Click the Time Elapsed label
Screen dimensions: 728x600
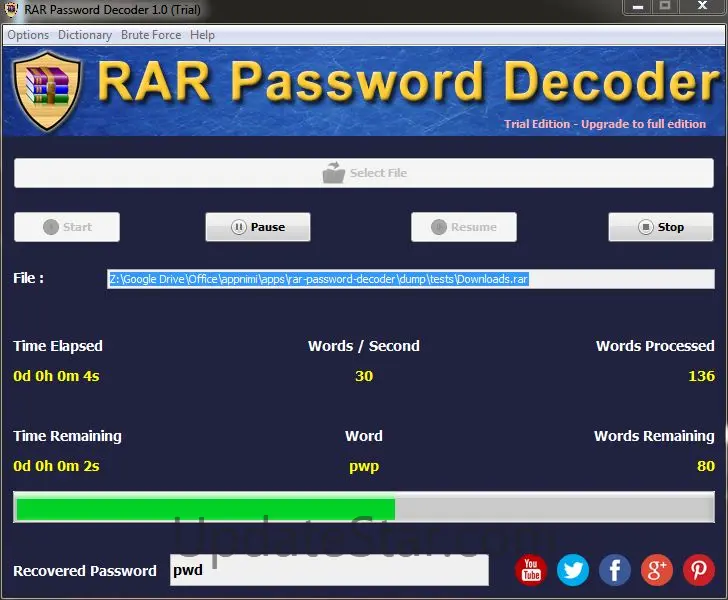[x=58, y=346]
